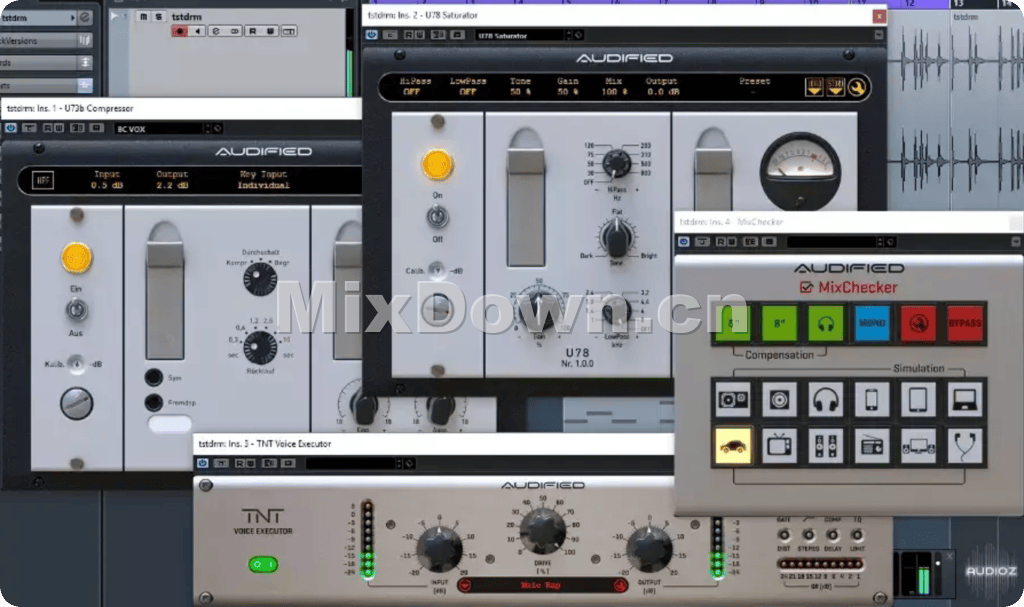Select the car simulation in MixChecker
Image resolution: width=1024 pixels, height=607 pixels.
734,445
